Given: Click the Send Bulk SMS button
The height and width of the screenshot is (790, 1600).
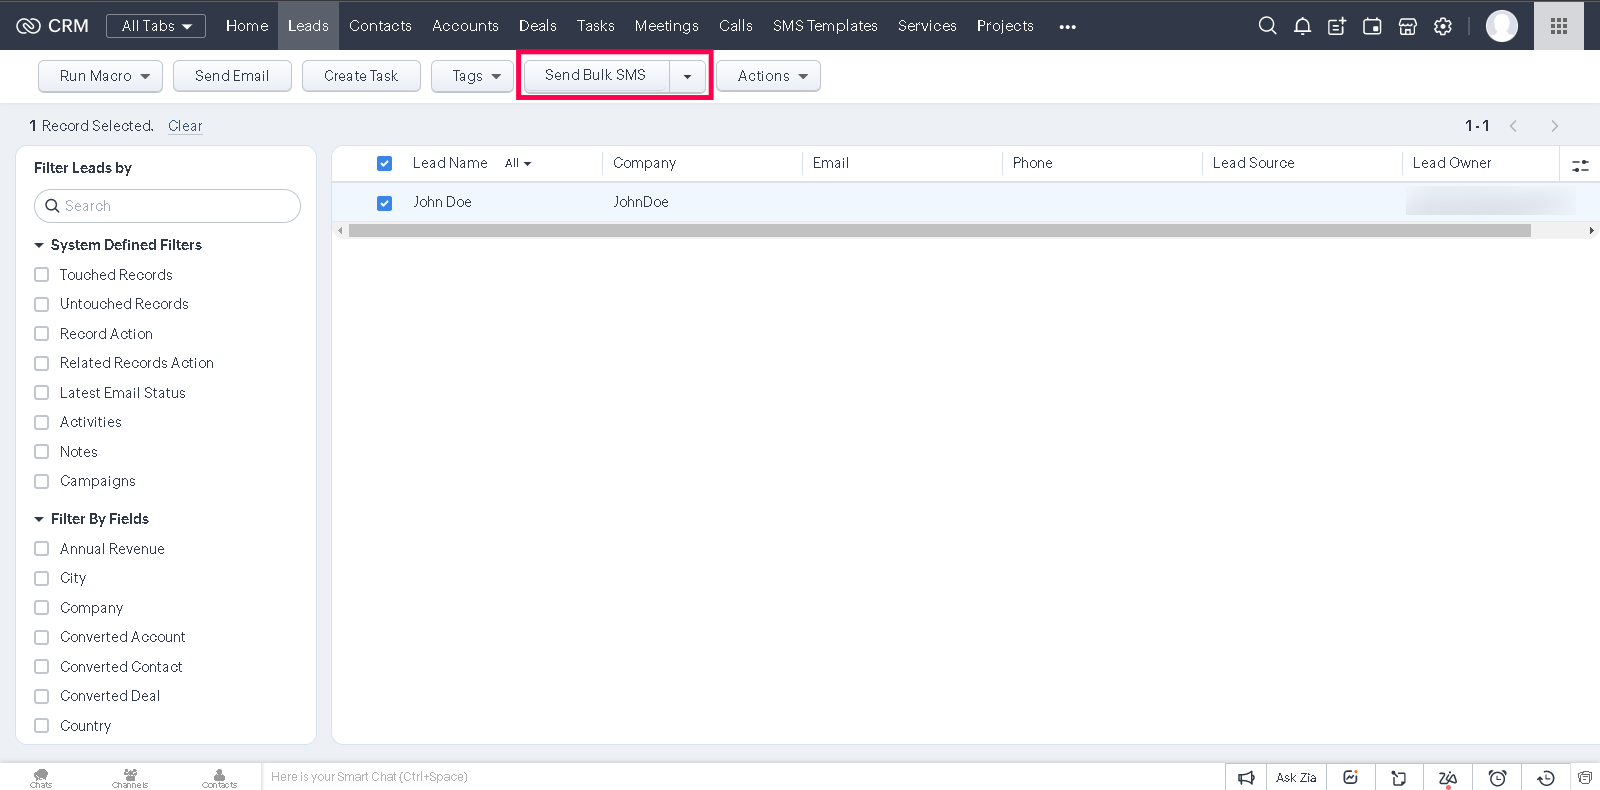Looking at the screenshot, I should pyautogui.click(x=596, y=75).
